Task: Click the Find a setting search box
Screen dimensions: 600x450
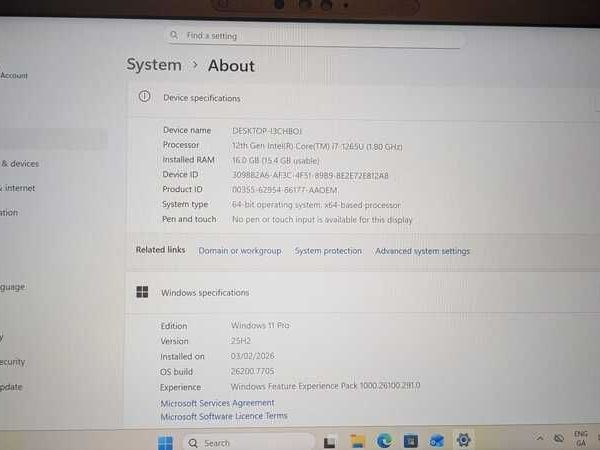Action: [314, 36]
